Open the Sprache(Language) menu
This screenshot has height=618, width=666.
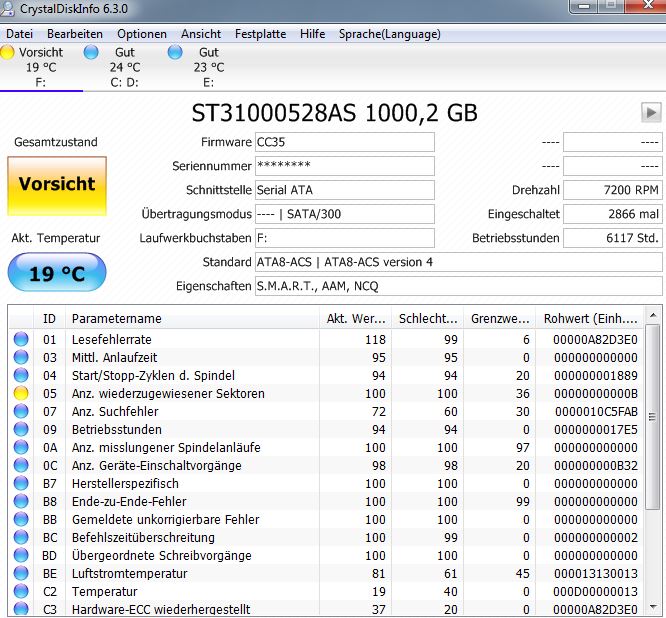pyautogui.click(x=389, y=34)
